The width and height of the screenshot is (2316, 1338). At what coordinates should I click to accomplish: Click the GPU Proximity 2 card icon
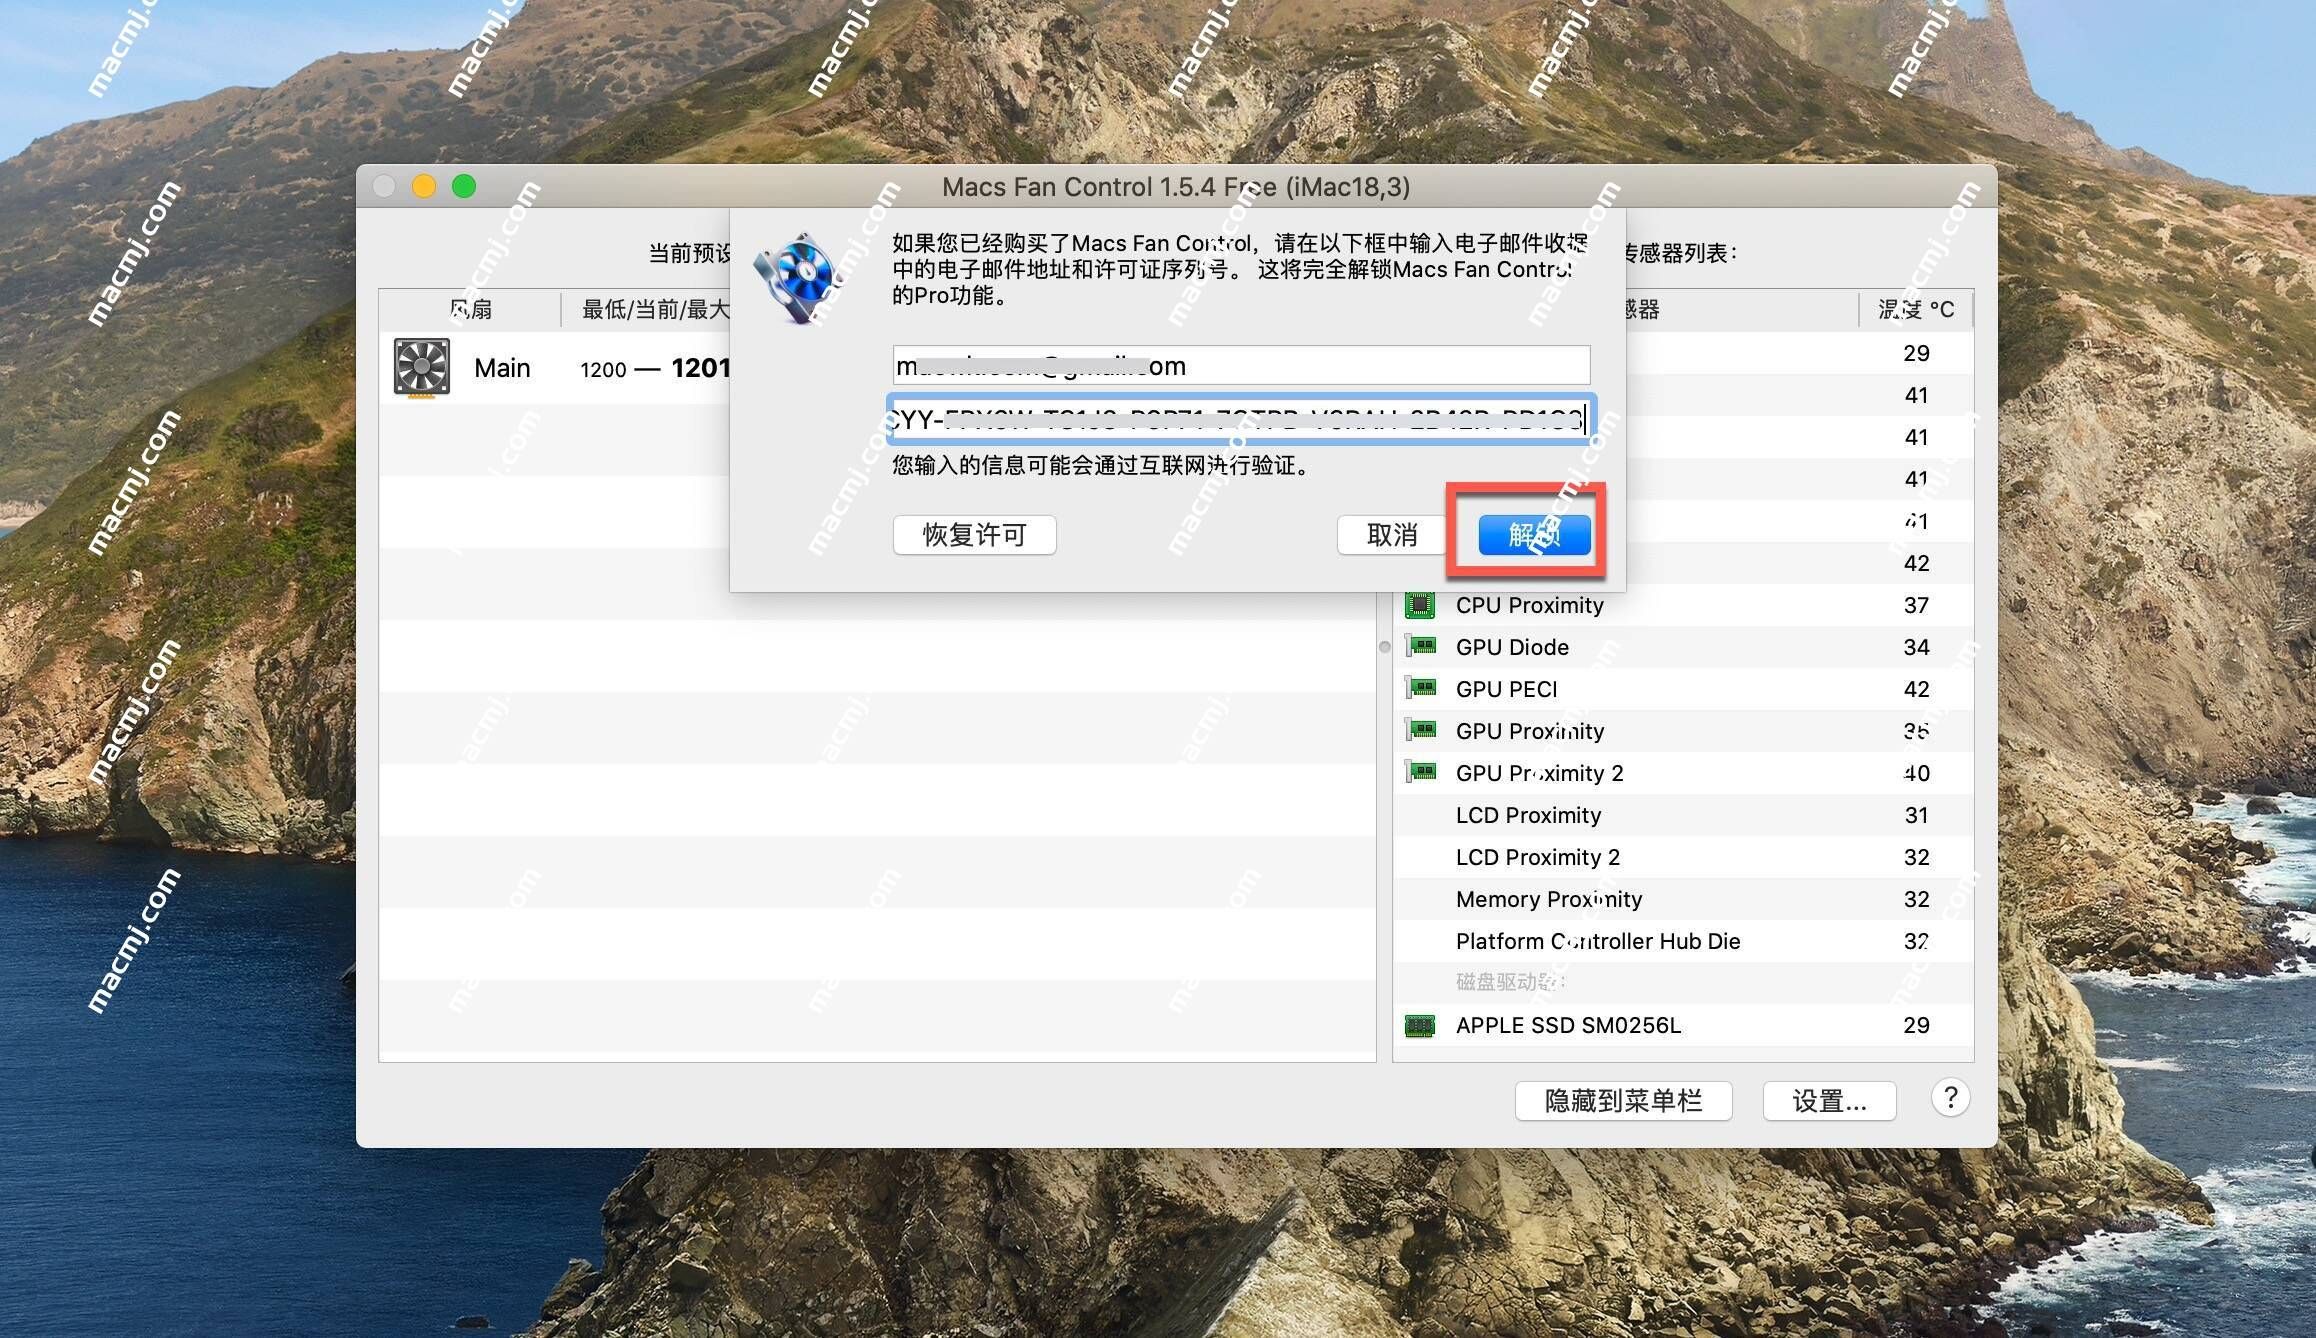point(1420,772)
